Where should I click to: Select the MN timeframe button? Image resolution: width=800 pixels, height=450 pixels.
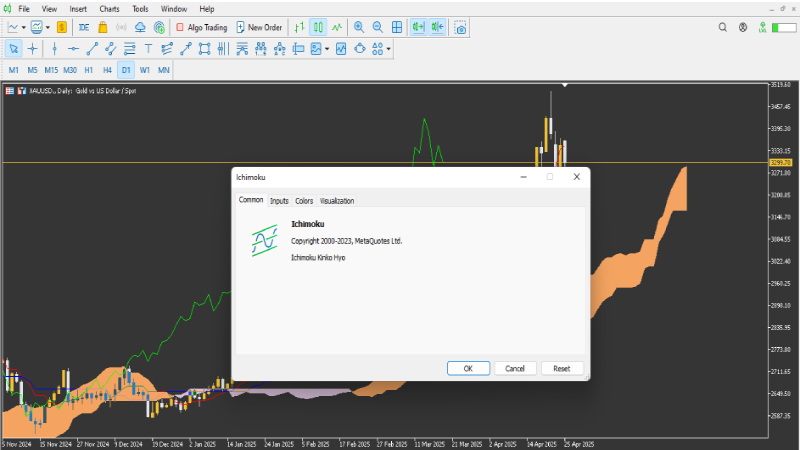(164, 70)
